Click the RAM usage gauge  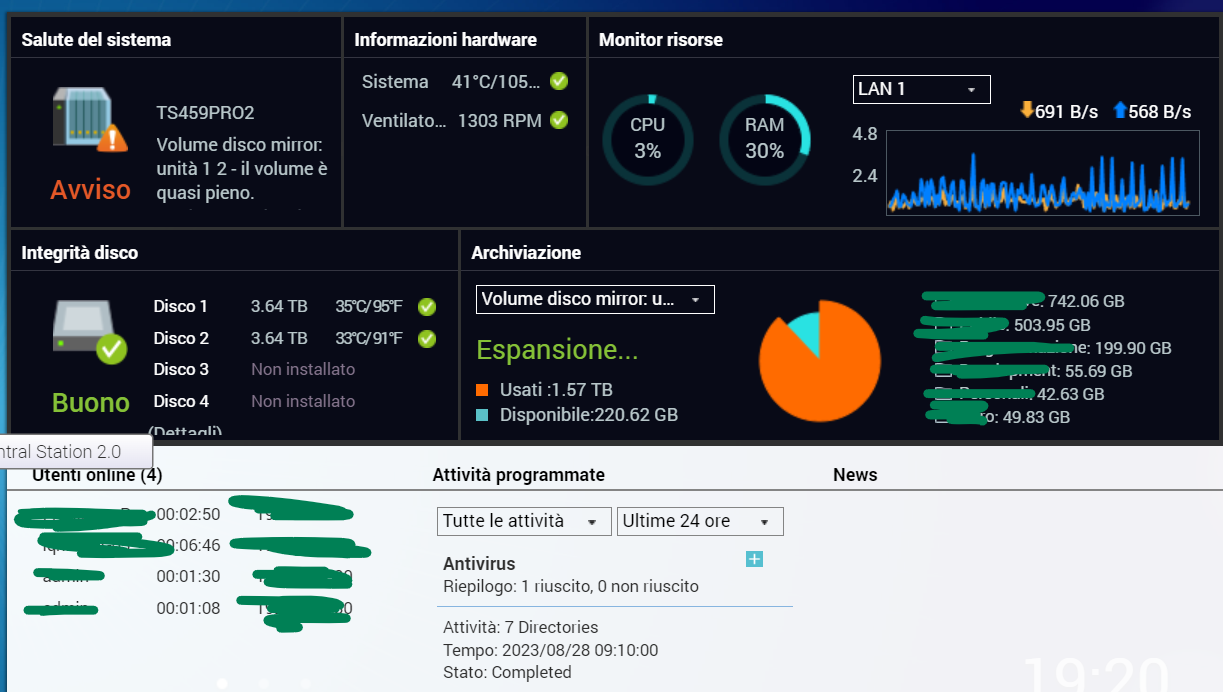[x=764, y=140]
